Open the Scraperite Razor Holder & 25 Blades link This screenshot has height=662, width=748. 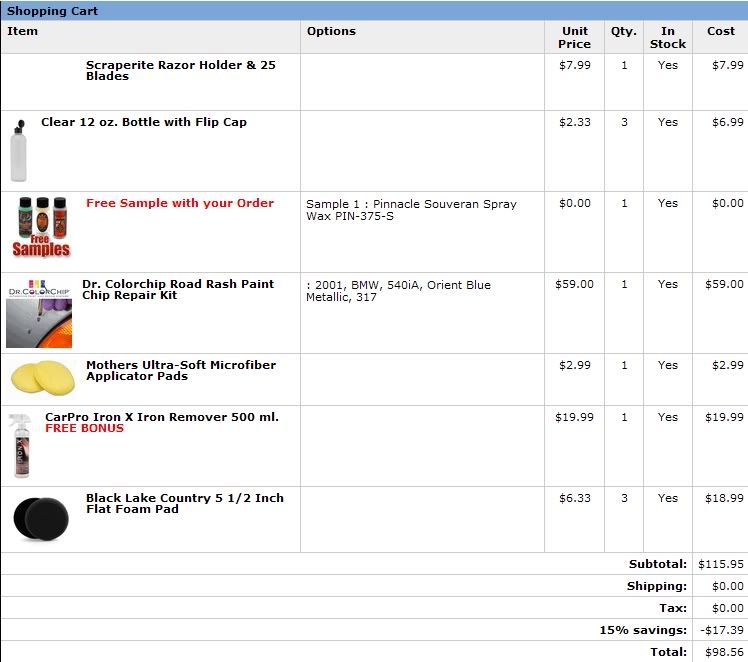(x=180, y=71)
